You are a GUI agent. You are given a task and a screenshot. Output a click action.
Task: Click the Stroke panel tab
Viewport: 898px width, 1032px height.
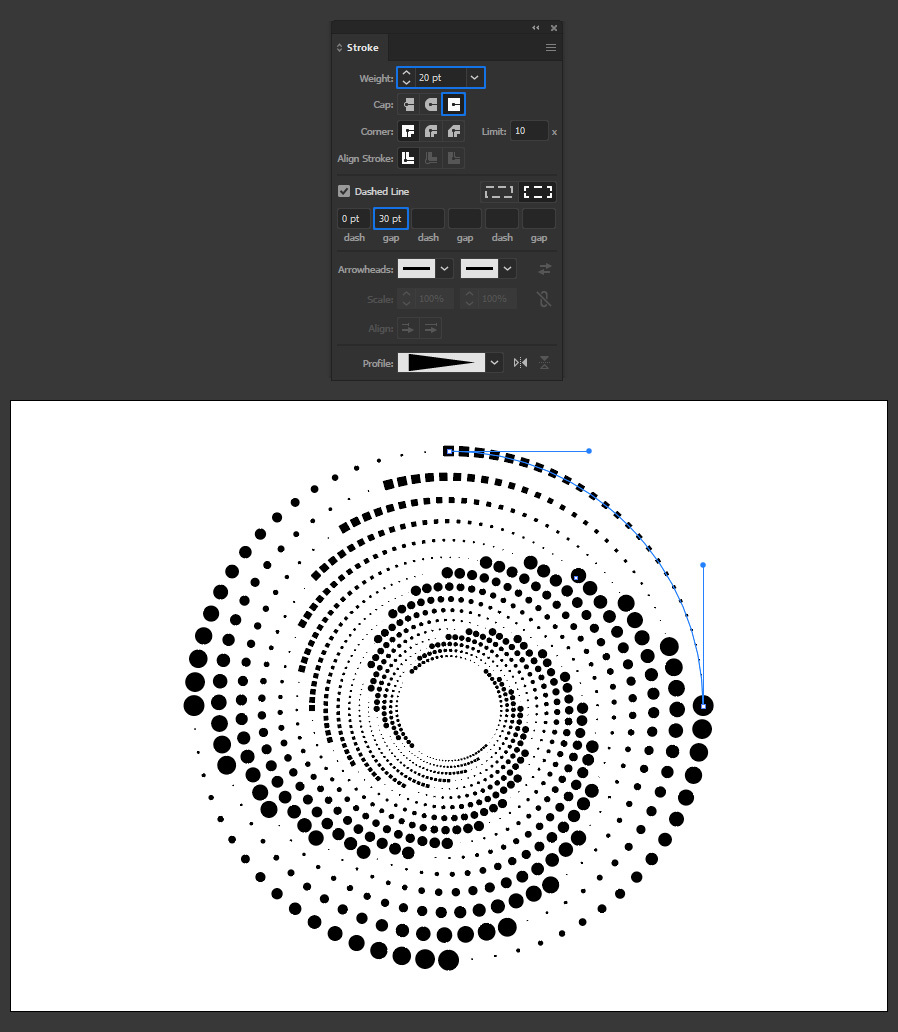point(362,48)
